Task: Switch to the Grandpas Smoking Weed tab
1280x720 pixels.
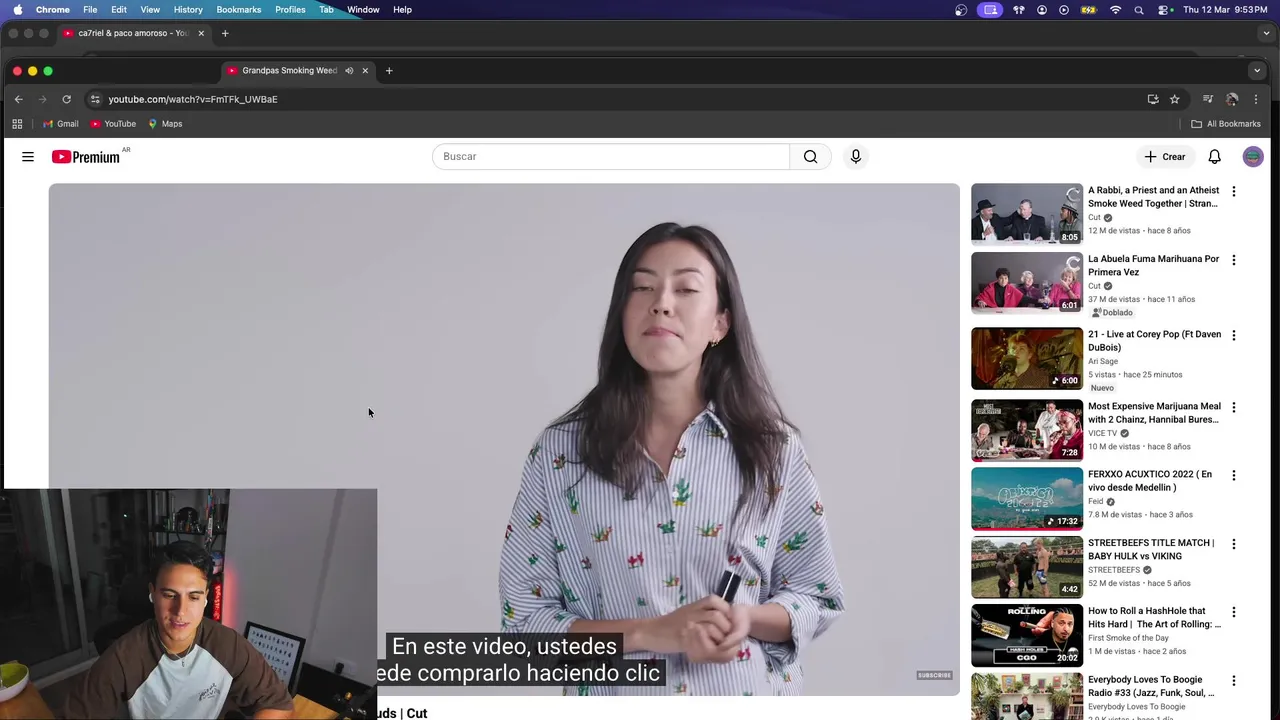Action: point(289,71)
